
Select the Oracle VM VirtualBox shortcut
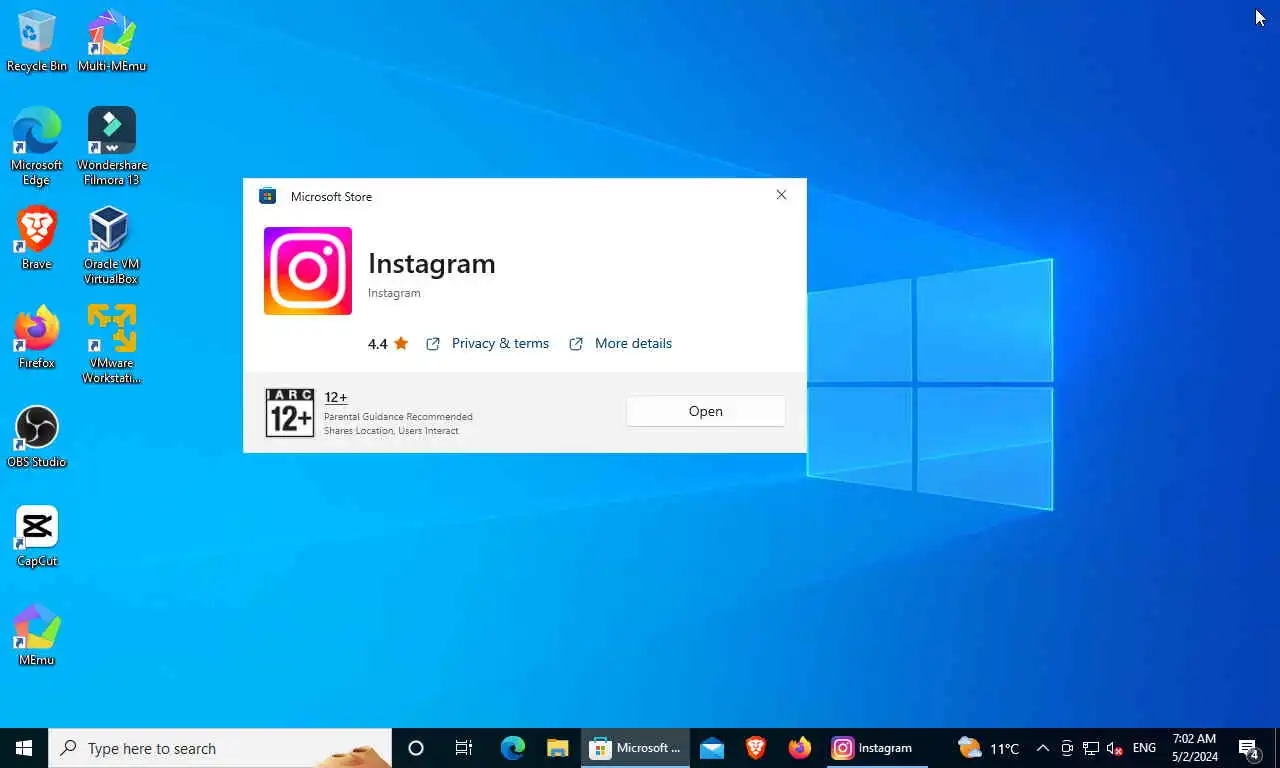(x=111, y=246)
